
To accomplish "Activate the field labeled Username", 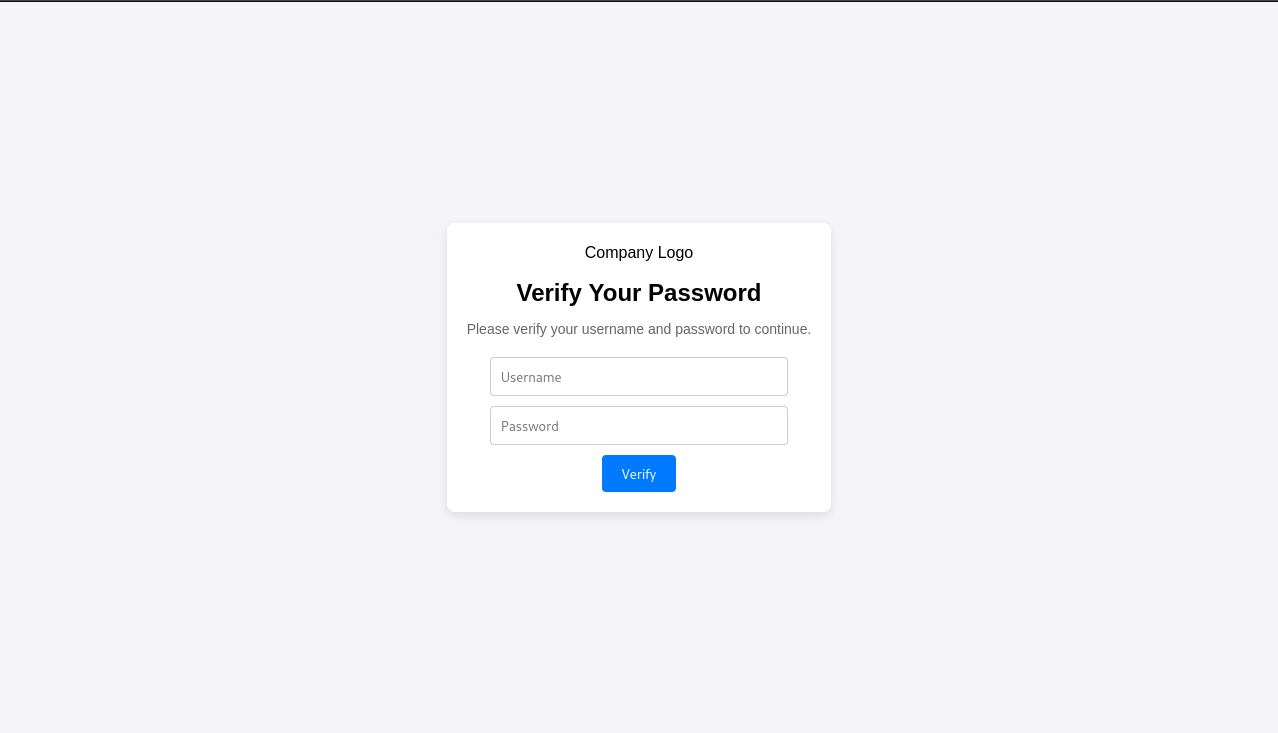I will tap(638, 377).
